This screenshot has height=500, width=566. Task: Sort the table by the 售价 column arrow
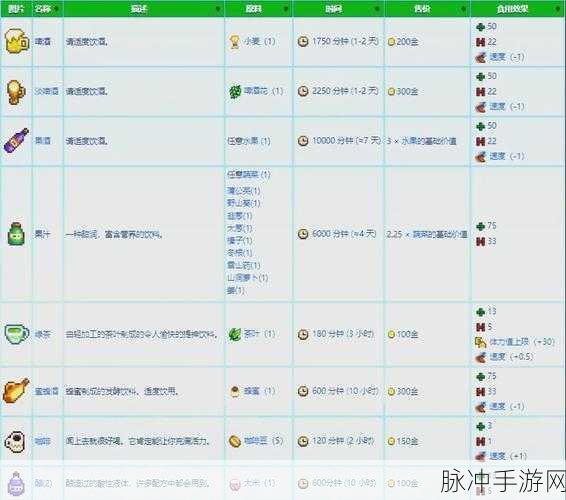(x=463, y=9)
